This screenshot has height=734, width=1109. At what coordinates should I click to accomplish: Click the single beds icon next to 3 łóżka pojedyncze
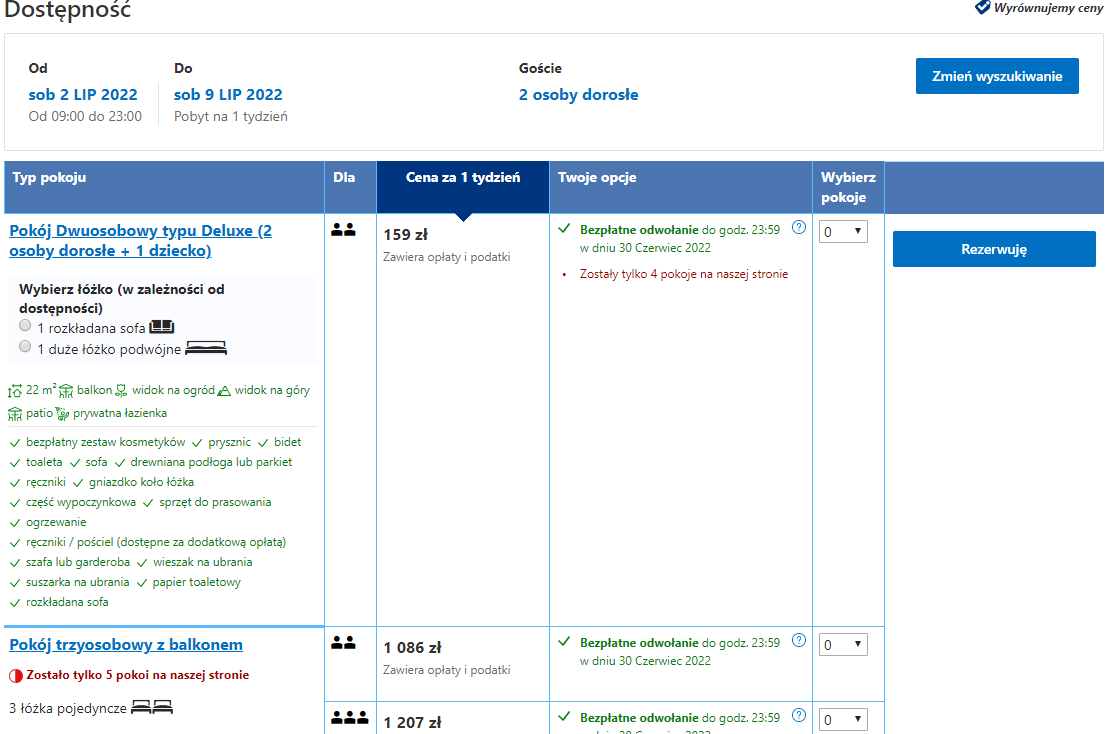(152, 706)
